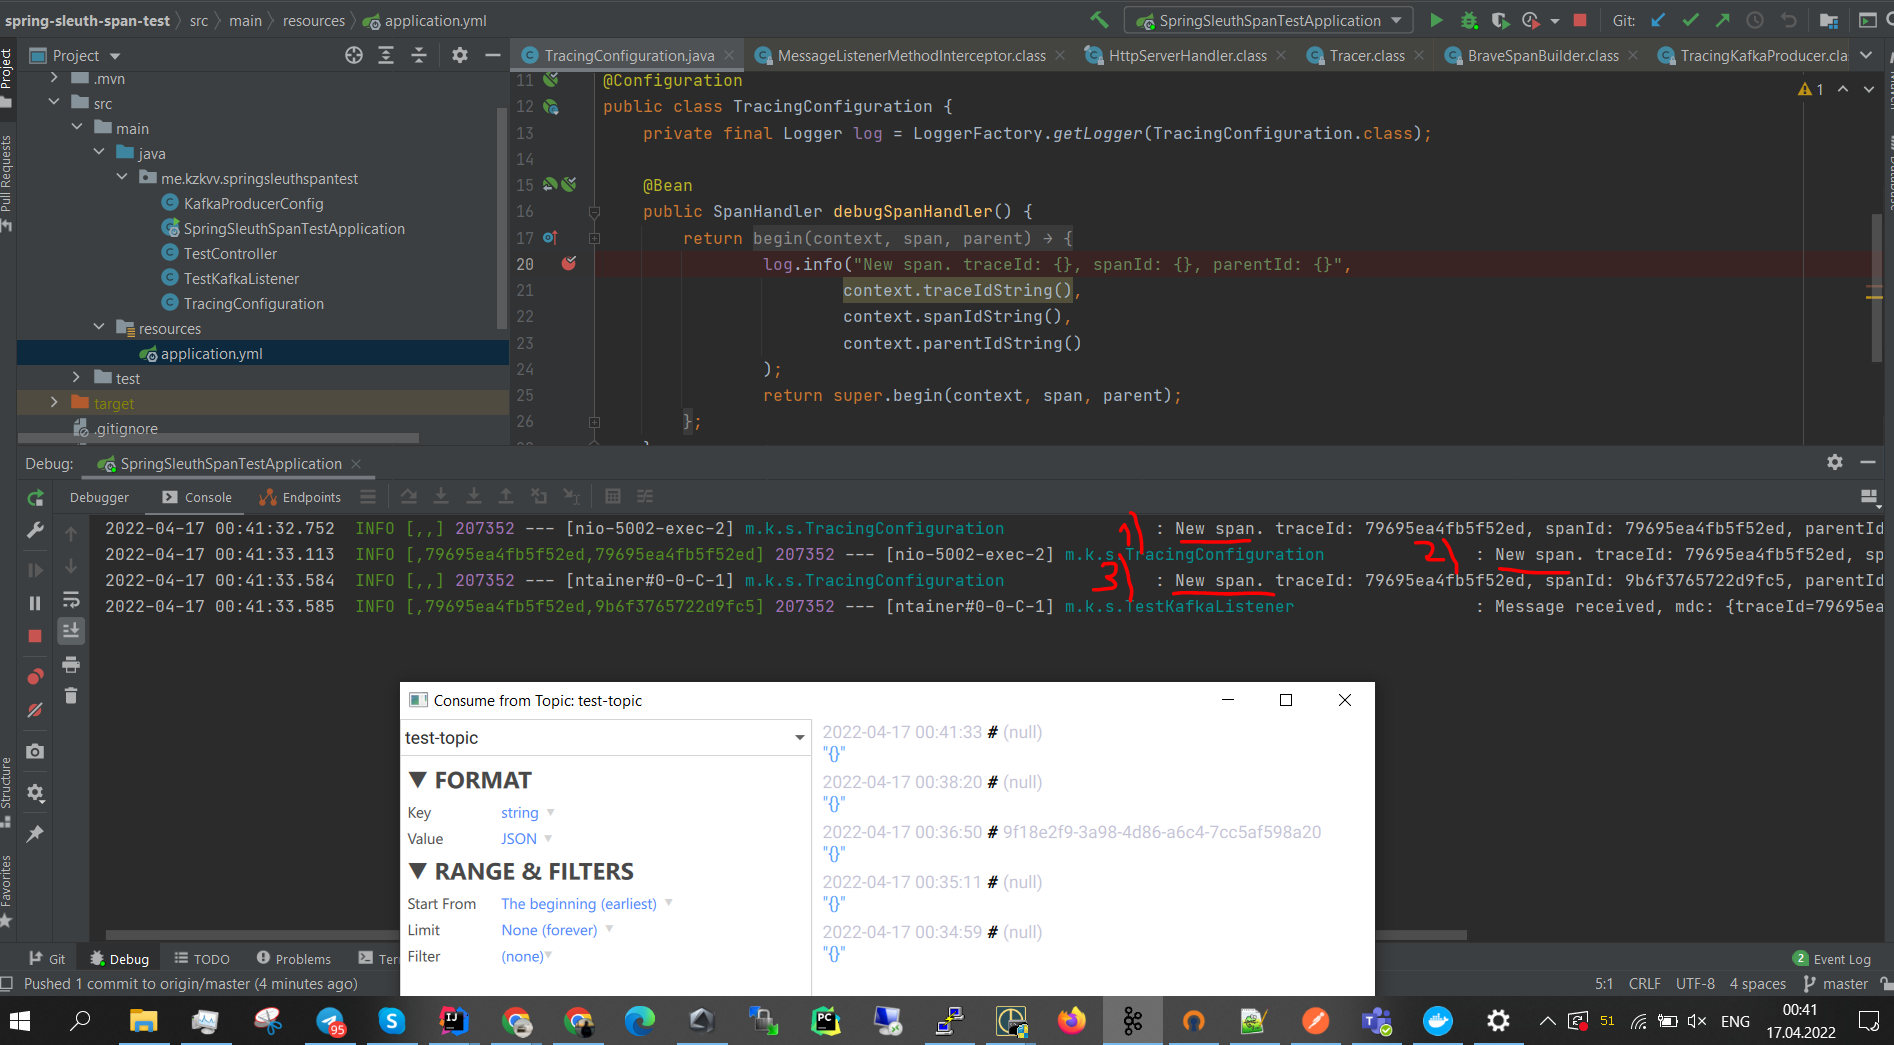The image size is (1894, 1045).
Task: Switch to BraveSpanBuilder.class tab
Action: pyautogui.click(x=1542, y=56)
